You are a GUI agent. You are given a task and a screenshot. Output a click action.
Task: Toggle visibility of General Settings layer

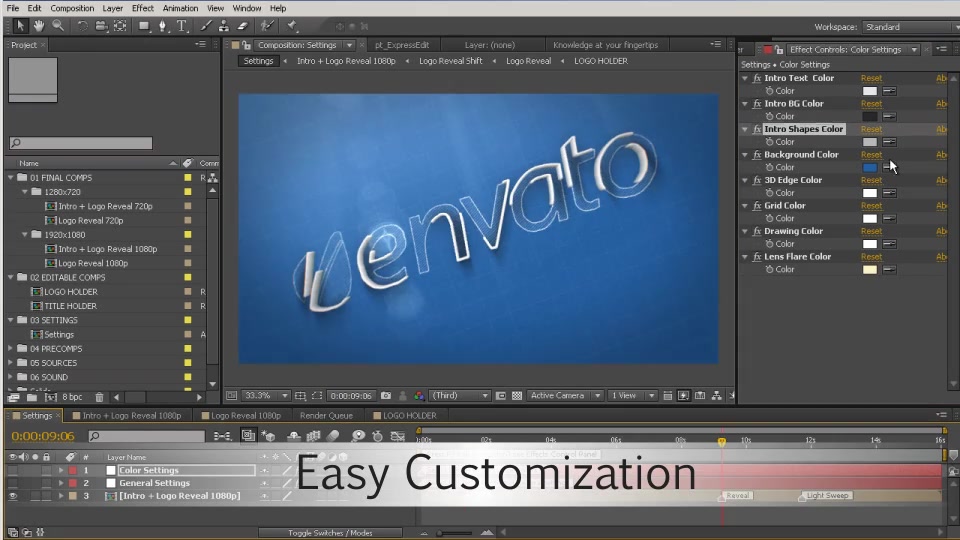(x=12, y=483)
